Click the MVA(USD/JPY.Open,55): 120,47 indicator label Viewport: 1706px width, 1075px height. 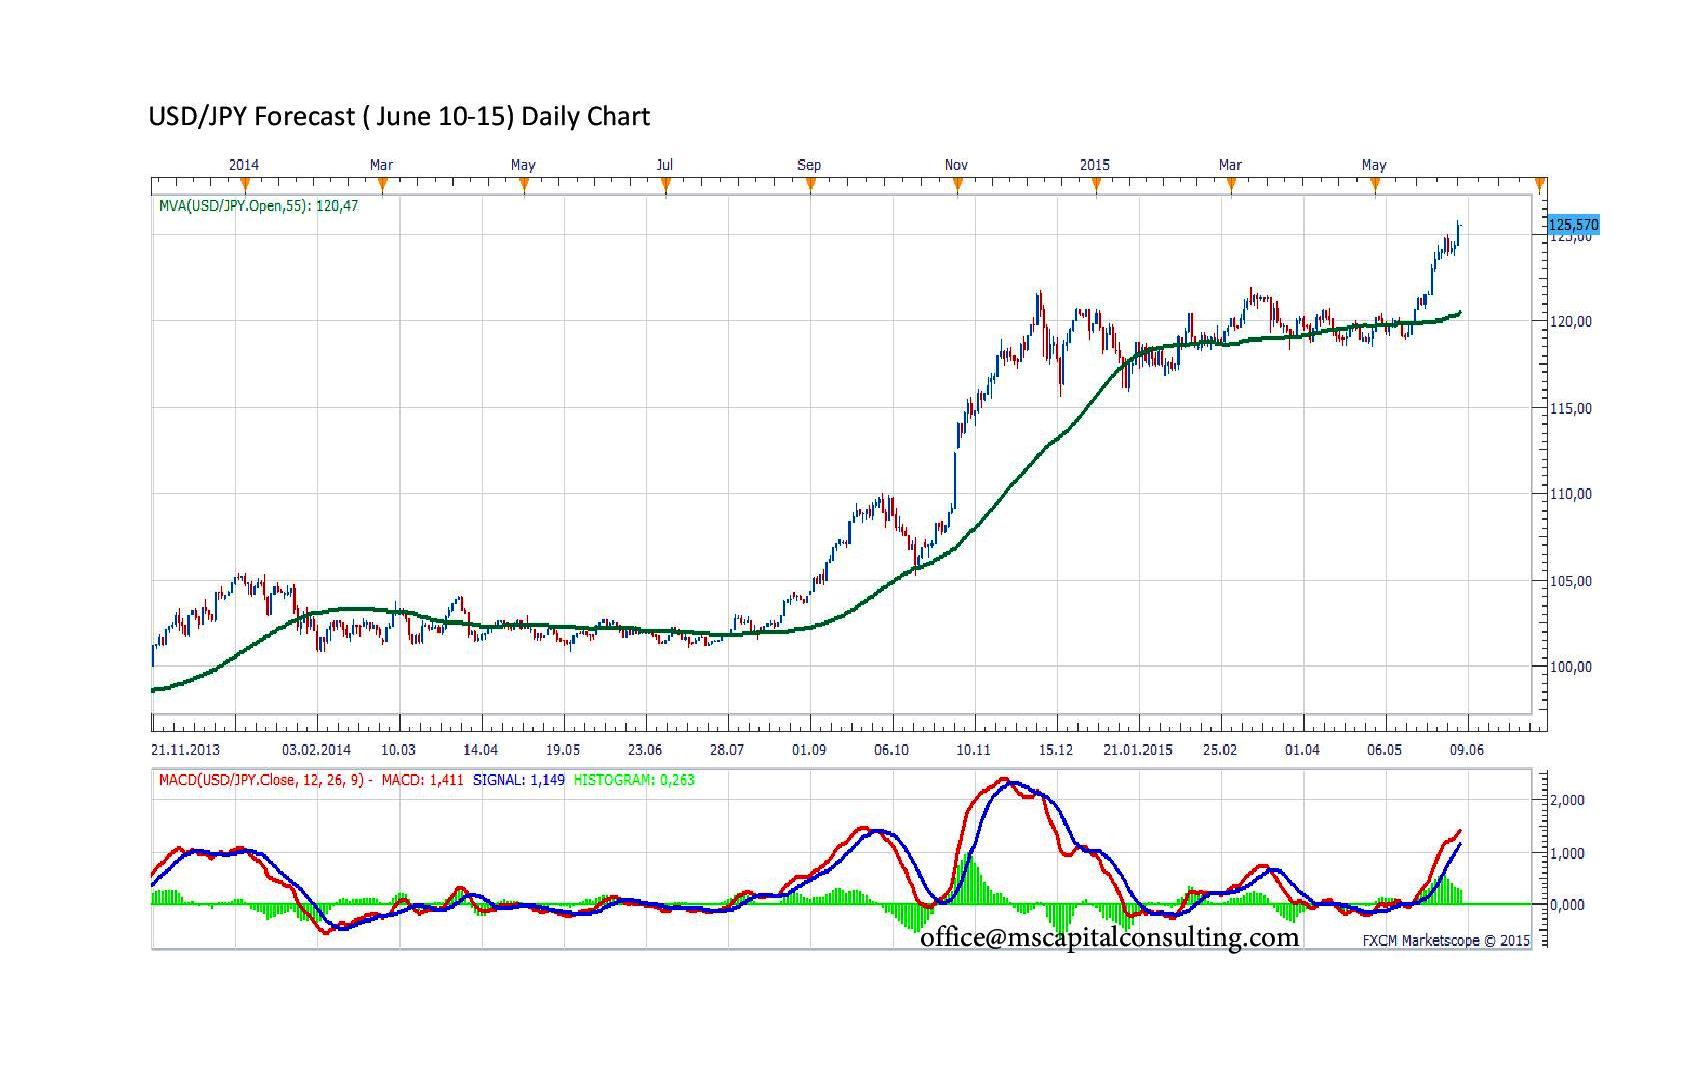coord(258,206)
